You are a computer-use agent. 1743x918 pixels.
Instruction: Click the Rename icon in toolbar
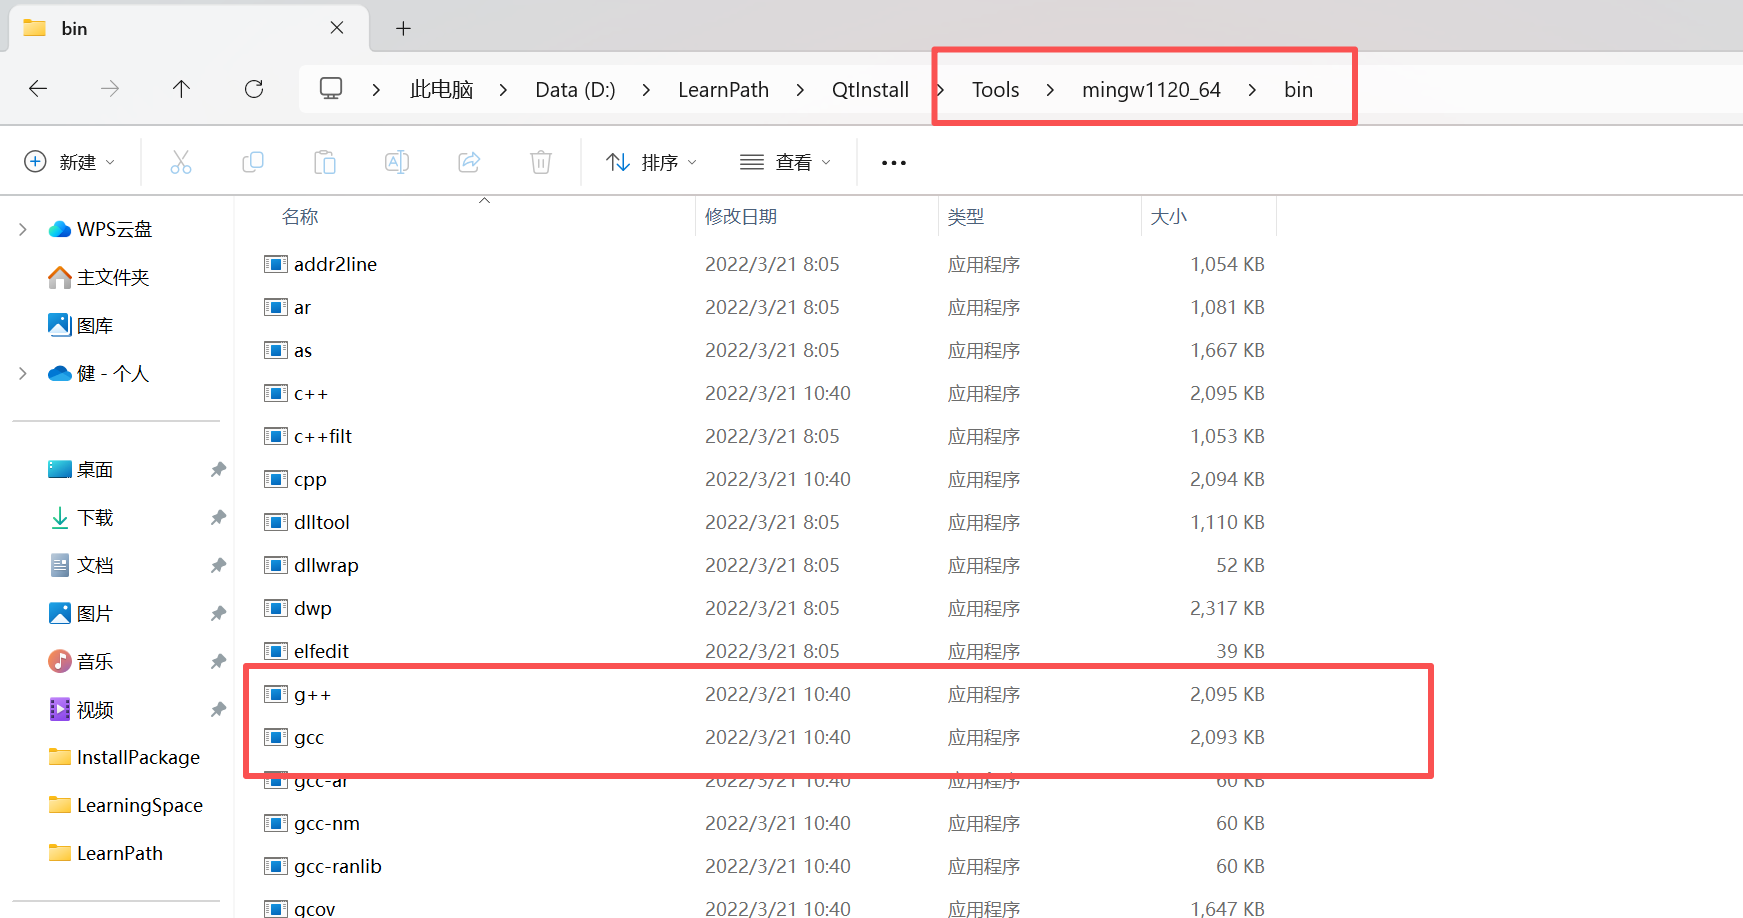pos(397,162)
